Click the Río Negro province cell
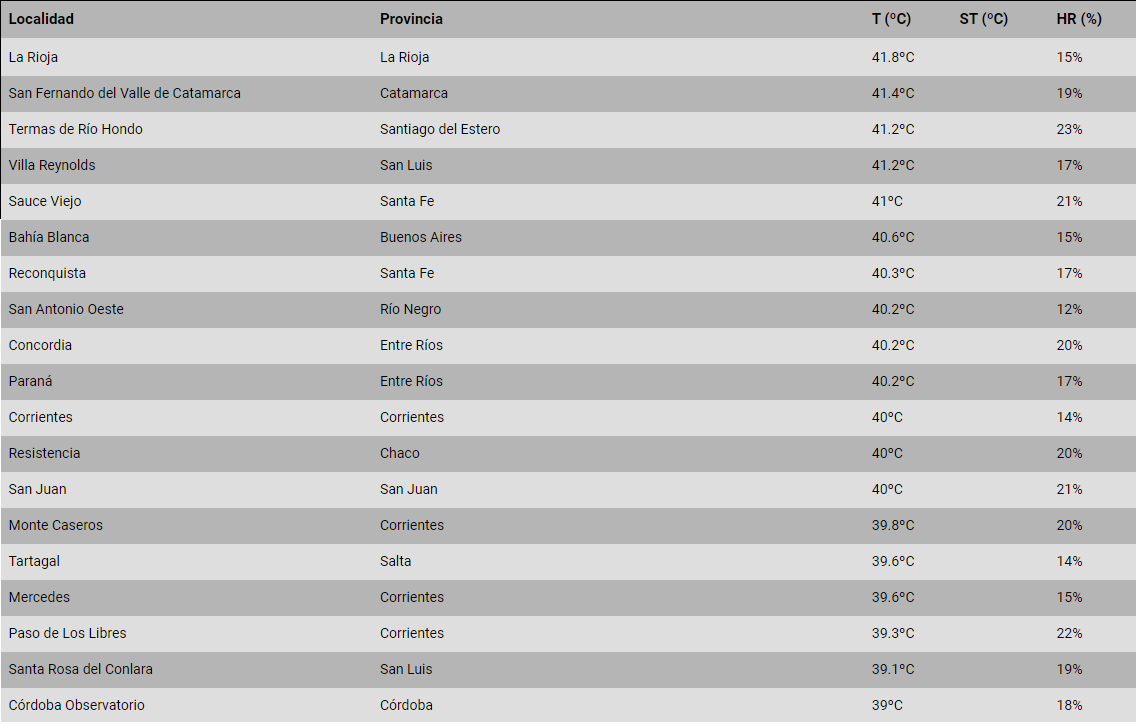The image size is (1136, 724). point(410,309)
